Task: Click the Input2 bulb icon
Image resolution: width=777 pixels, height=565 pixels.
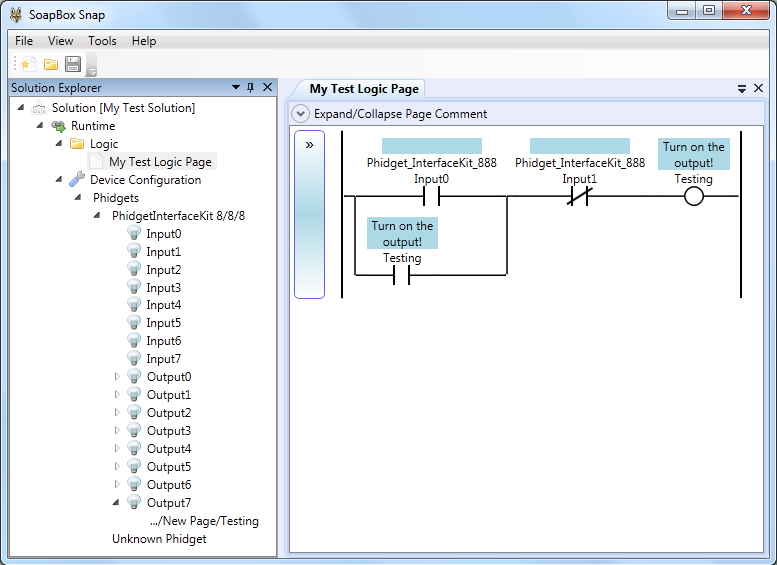Action: (x=134, y=269)
